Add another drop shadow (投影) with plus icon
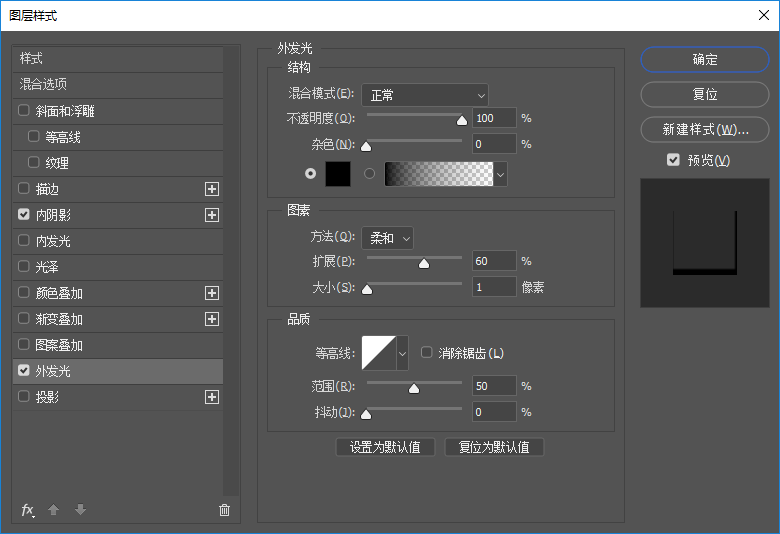The height and width of the screenshot is (534, 780). (x=212, y=397)
